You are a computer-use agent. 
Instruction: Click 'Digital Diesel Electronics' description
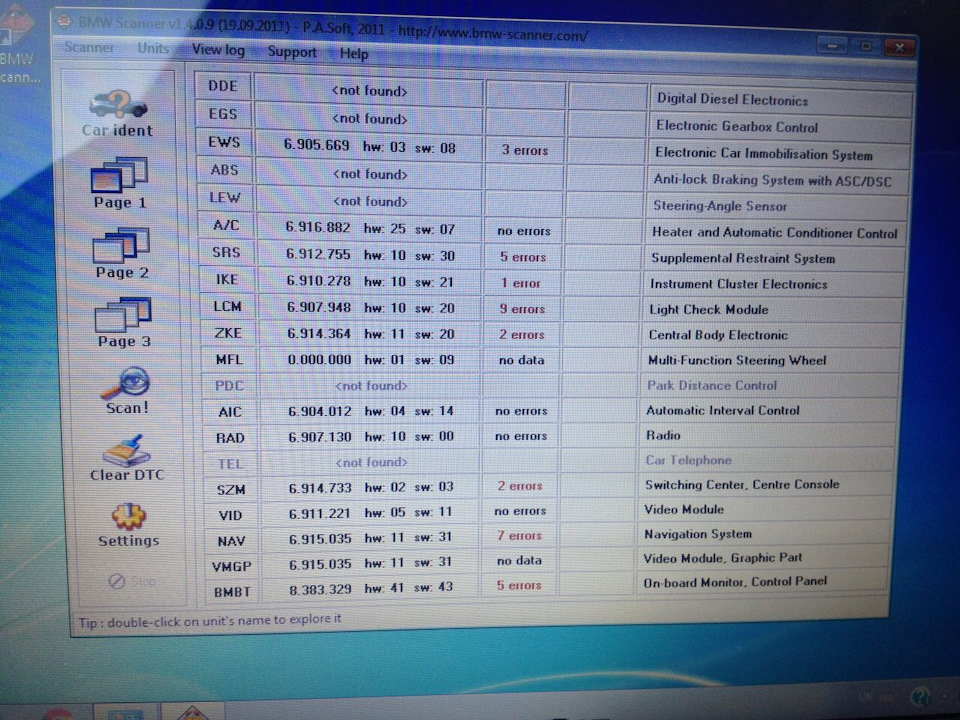[x=732, y=100]
